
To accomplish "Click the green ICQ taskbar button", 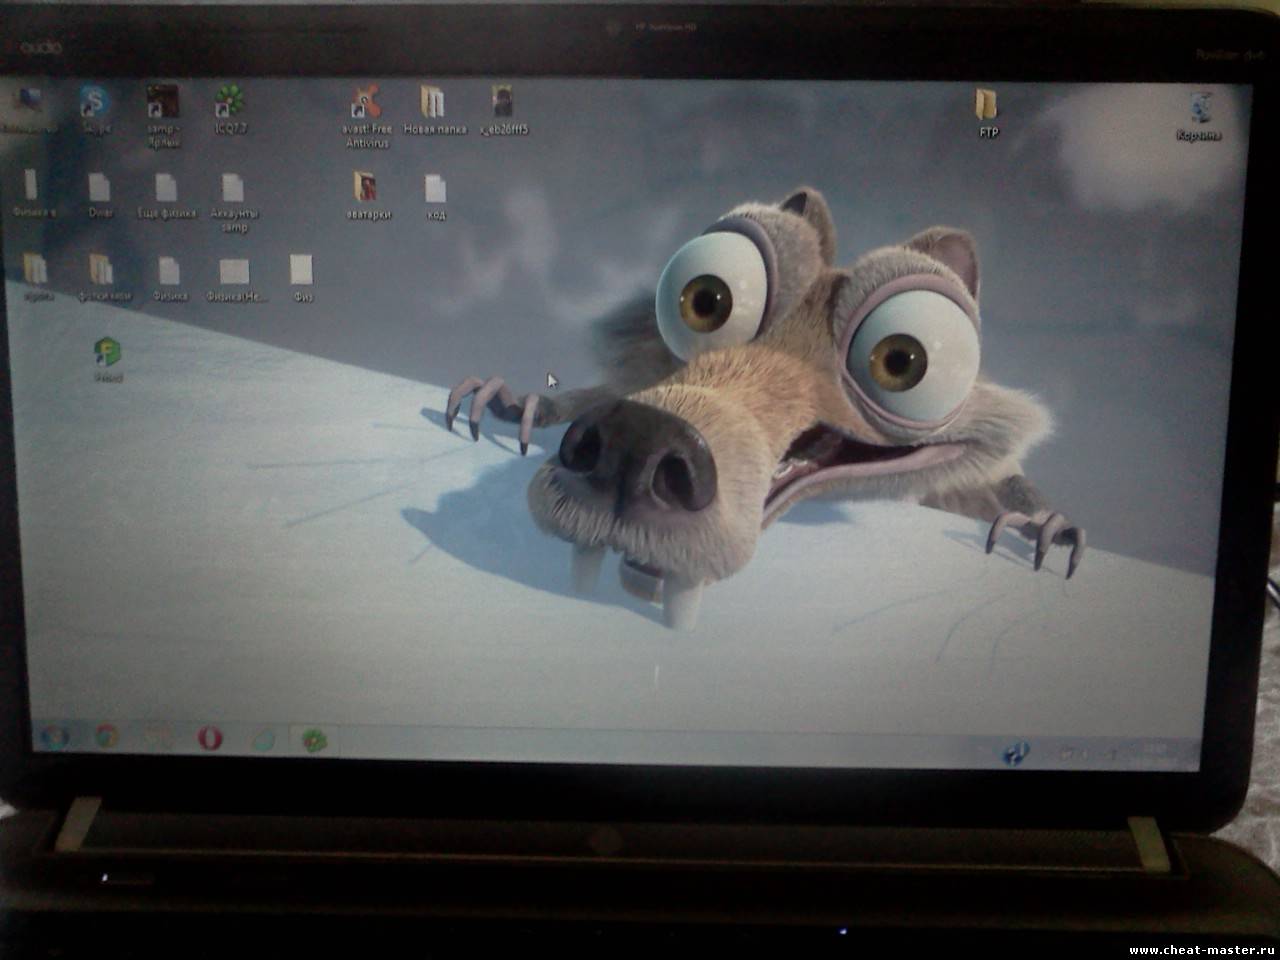I will tap(314, 741).
